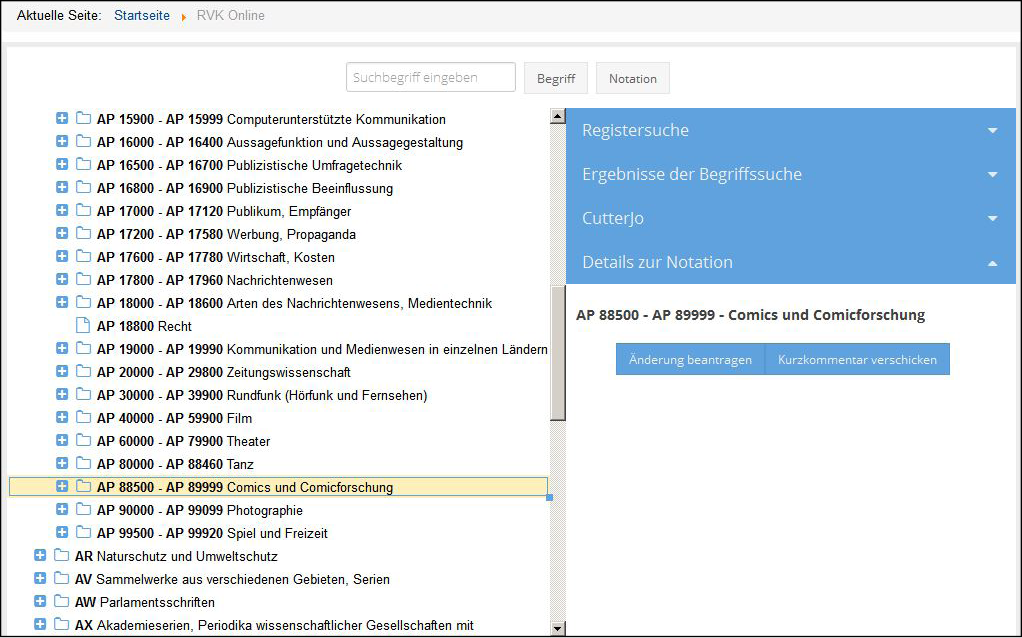Select AP 17800 - AP 17960 Nachrichtenwesen entry

(x=214, y=280)
